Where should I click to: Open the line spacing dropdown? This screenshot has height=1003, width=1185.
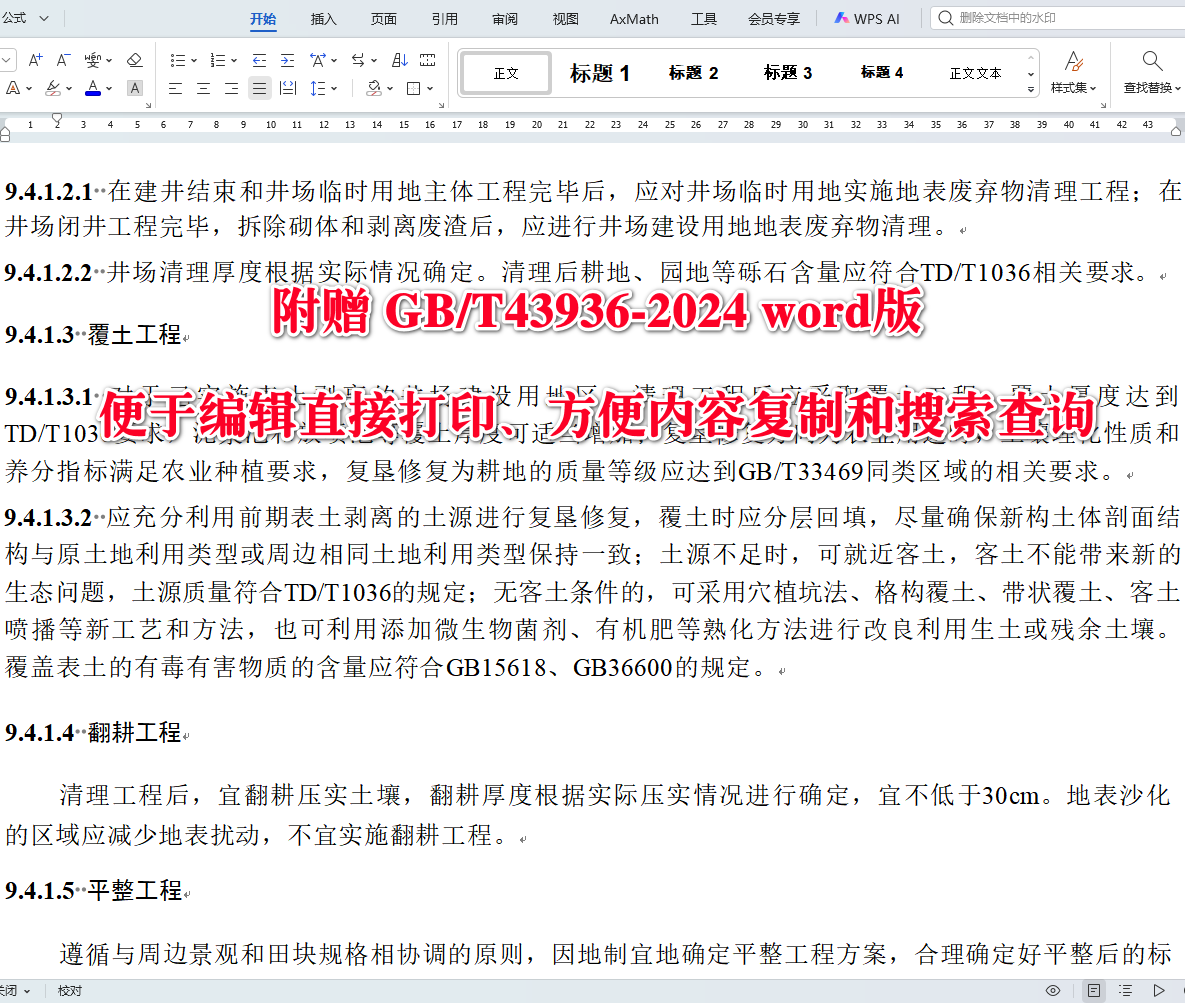333,88
